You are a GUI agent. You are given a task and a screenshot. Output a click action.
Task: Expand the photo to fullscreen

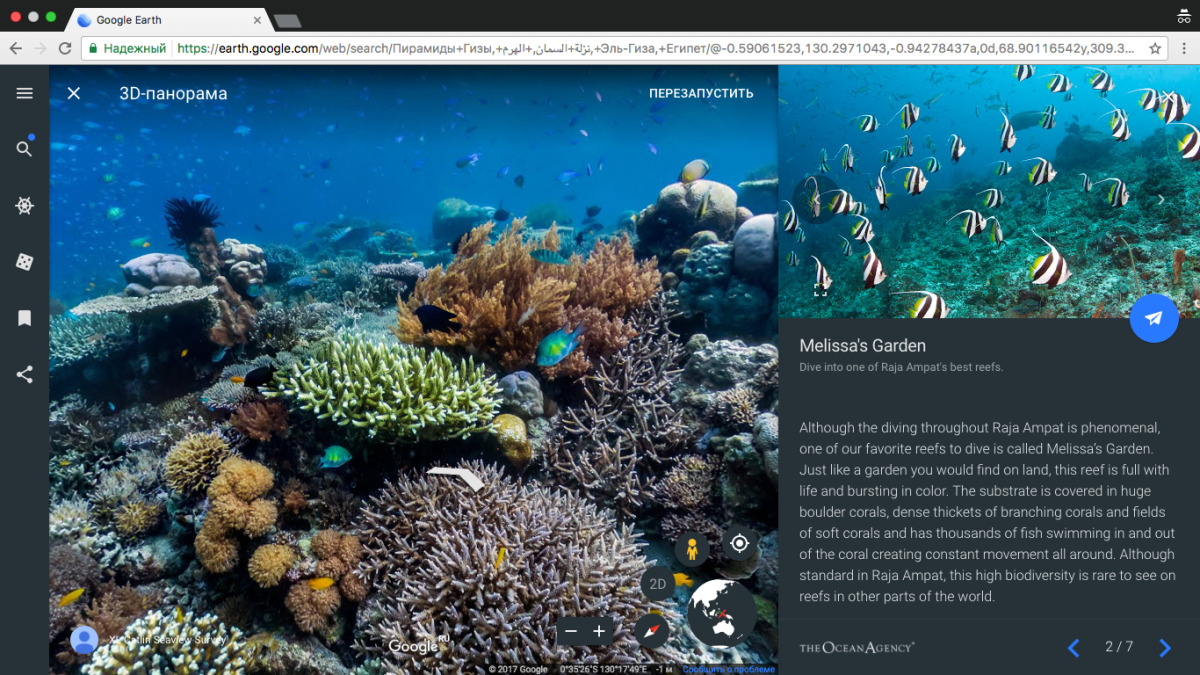tap(820, 290)
